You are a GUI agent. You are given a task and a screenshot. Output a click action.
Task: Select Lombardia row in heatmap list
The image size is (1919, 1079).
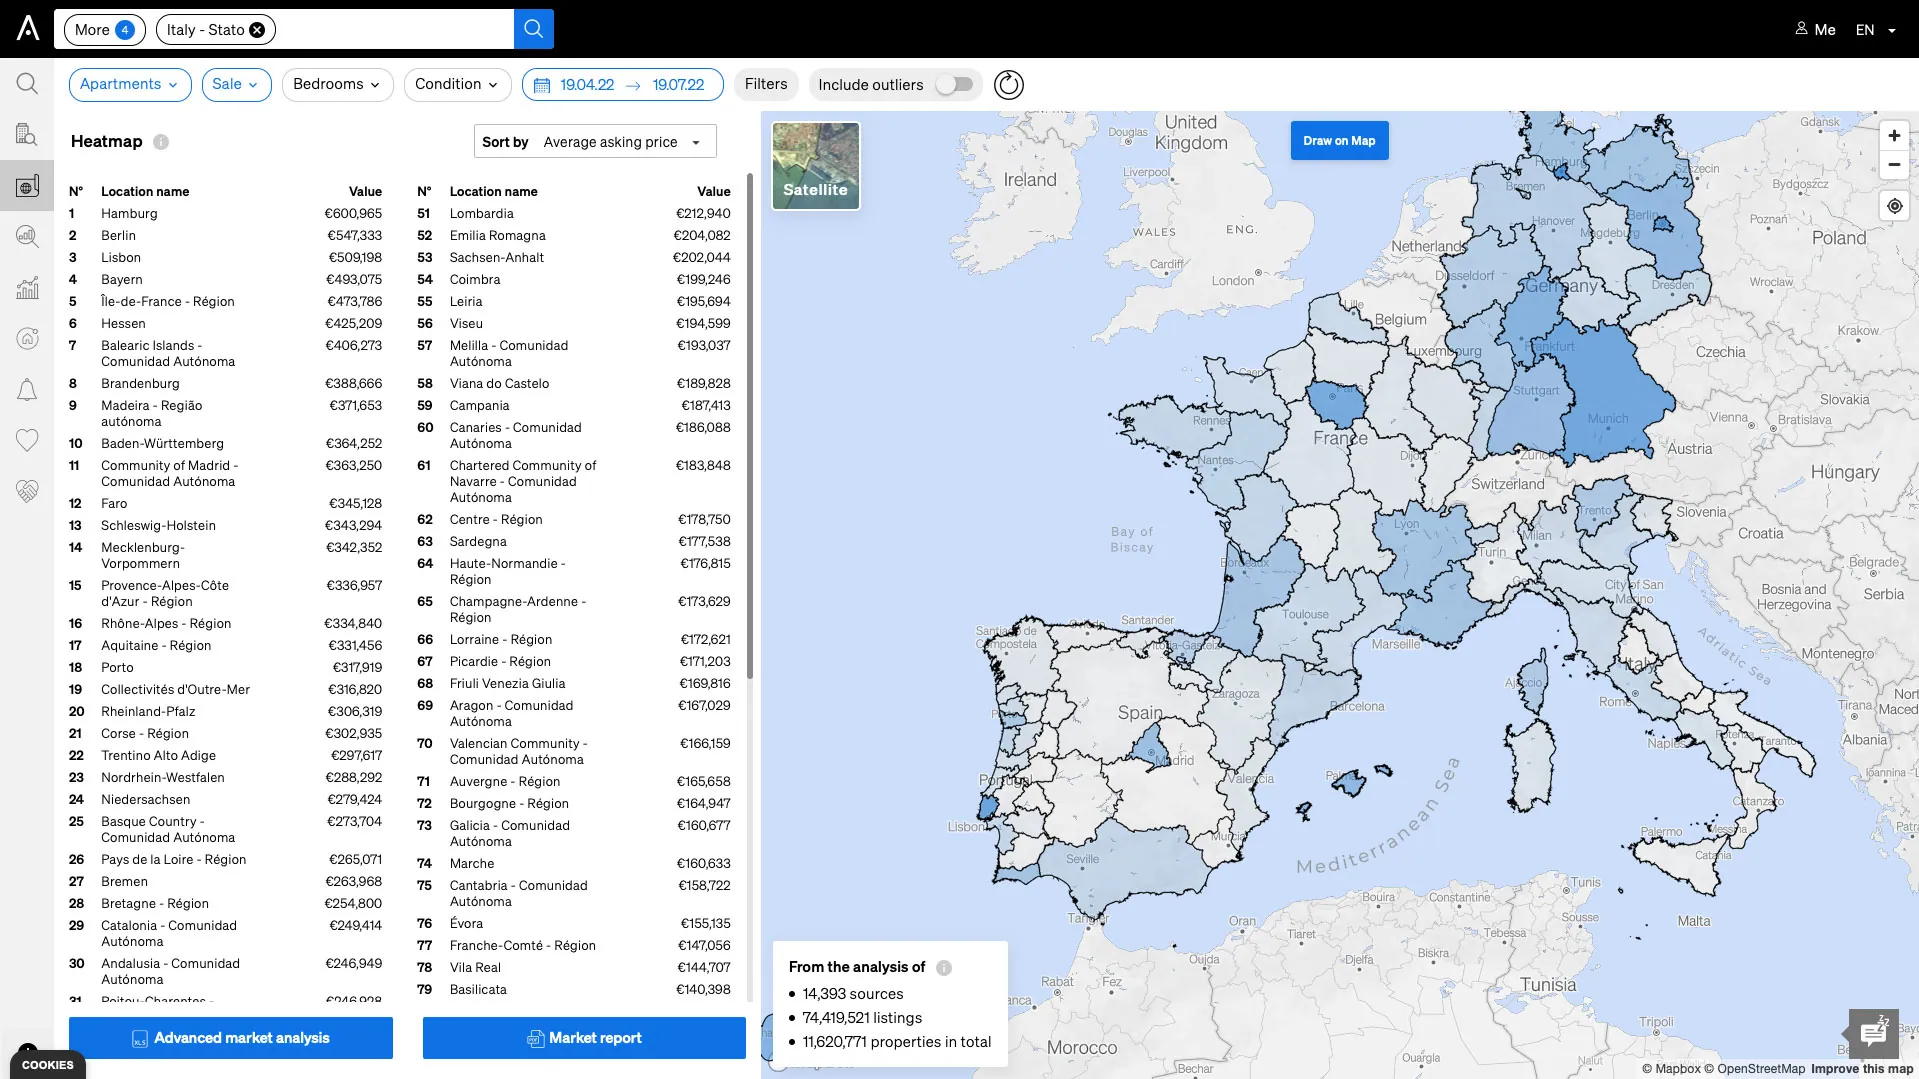pos(574,214)
